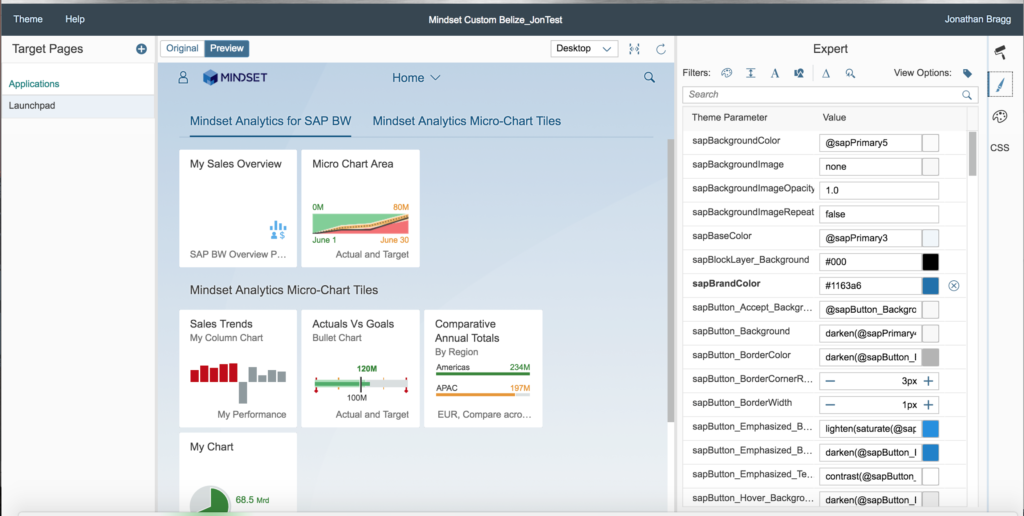The width and height of the screenshot is (1024, 516).
Task: Click the gray sapButton_BorderColor swatch
Action: click(930, 357)
